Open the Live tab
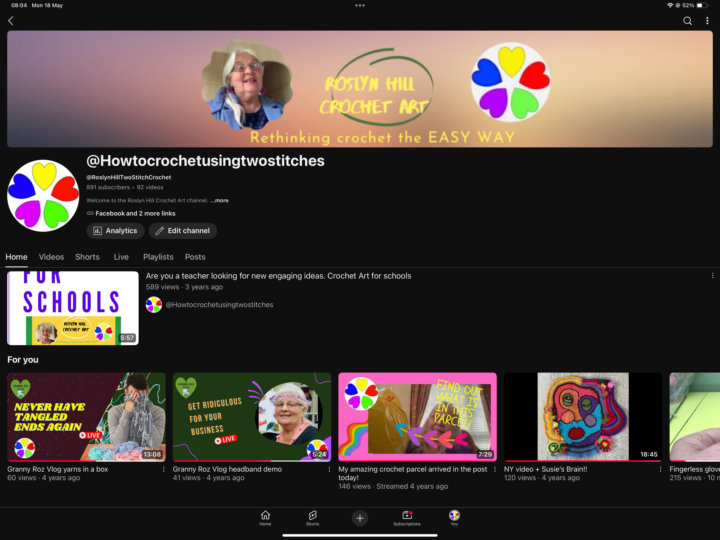The width and height of the screenshot is (720, 540). (x=121, y=257)
